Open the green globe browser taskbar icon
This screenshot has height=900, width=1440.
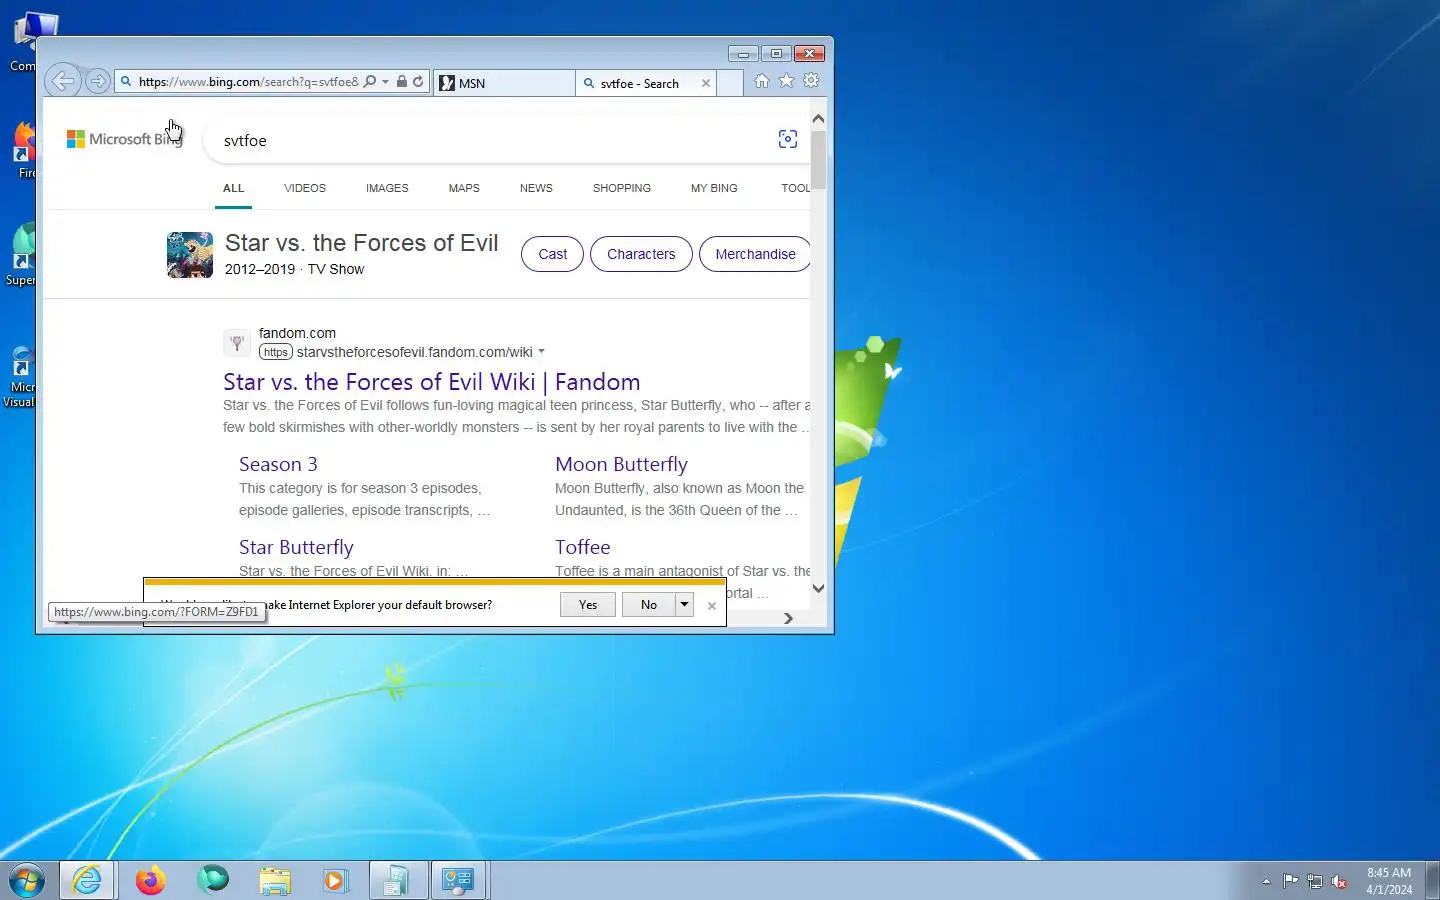pos(213,880)
